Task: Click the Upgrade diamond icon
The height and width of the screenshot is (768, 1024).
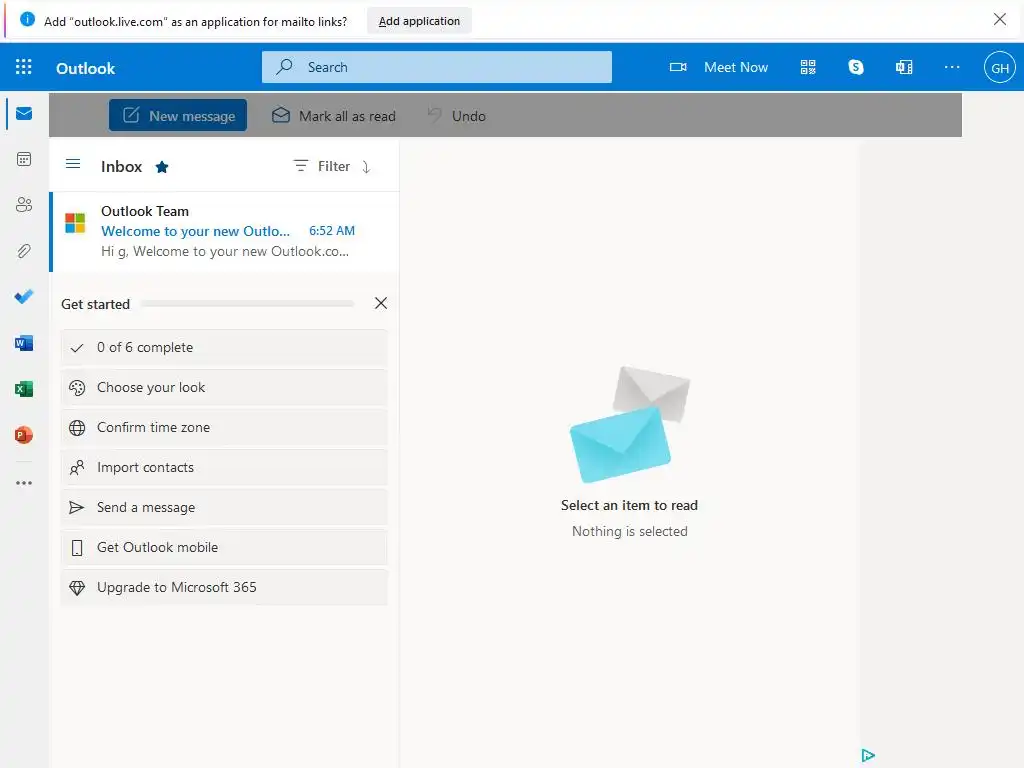Action: pyautogui.click(x=77, y=588)
